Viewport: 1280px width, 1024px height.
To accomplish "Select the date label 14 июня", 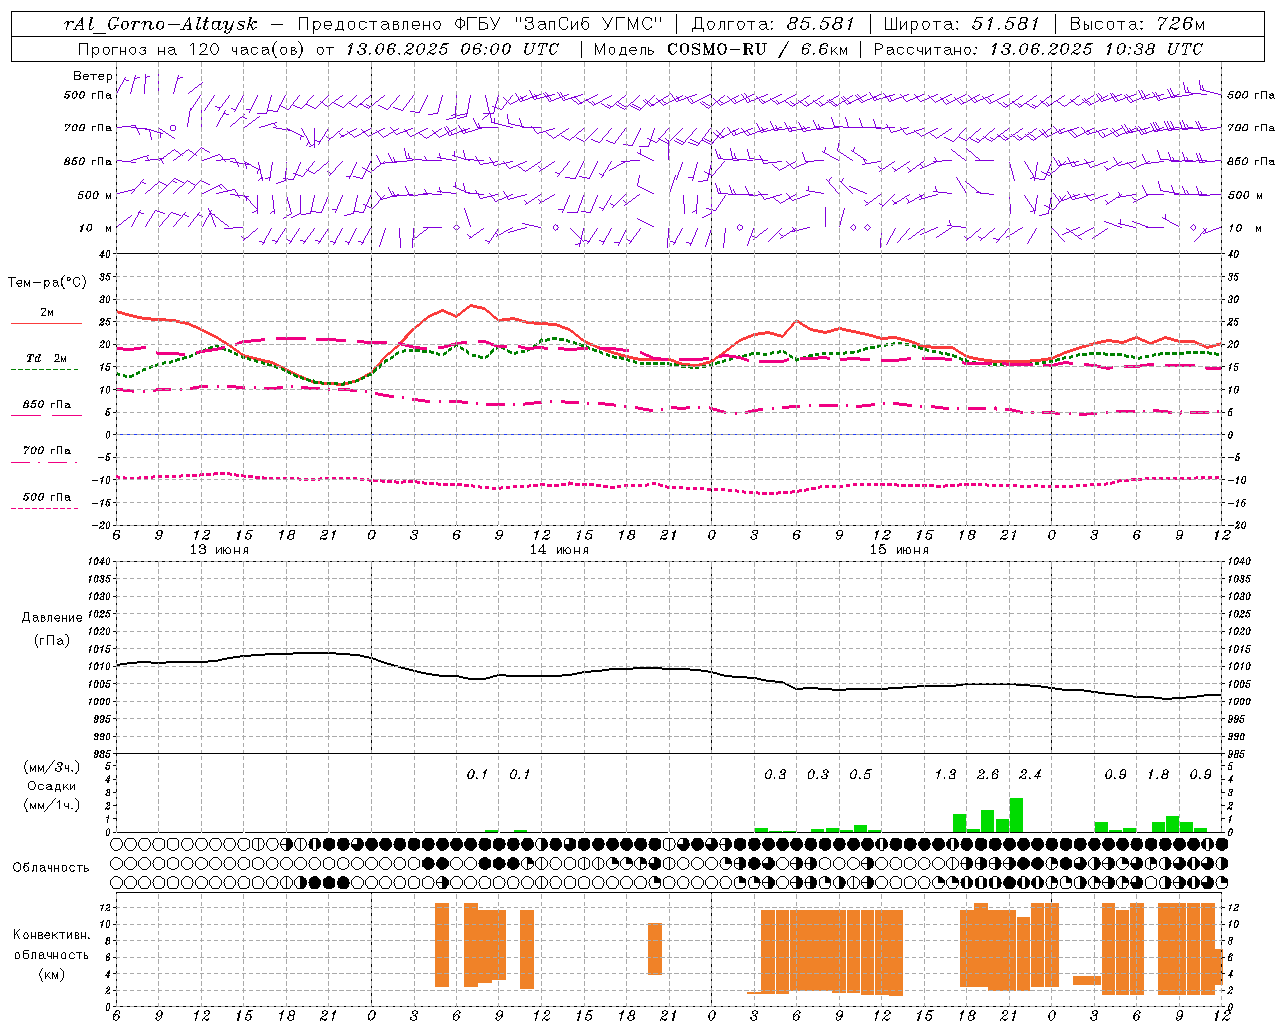I will point(559,550).
